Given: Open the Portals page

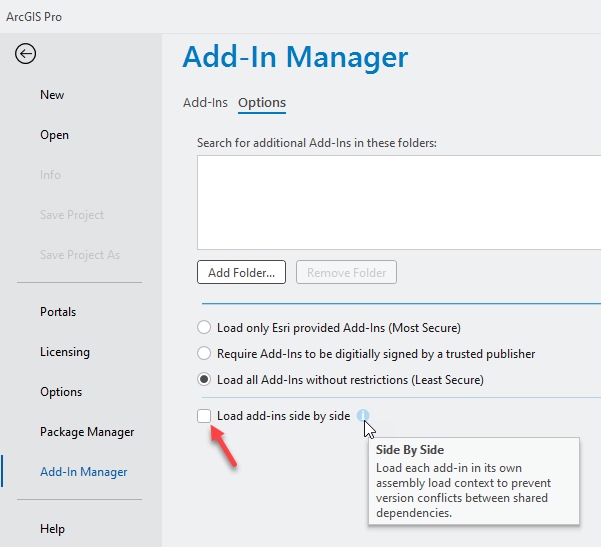Looking at the screenshot, I should point(58,312).
